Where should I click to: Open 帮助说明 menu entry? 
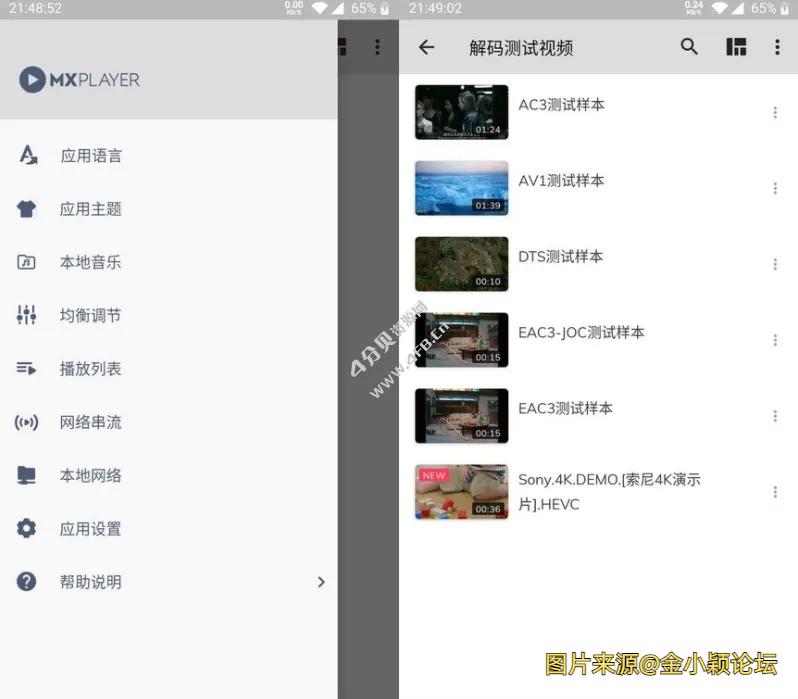tap(168, 581)
